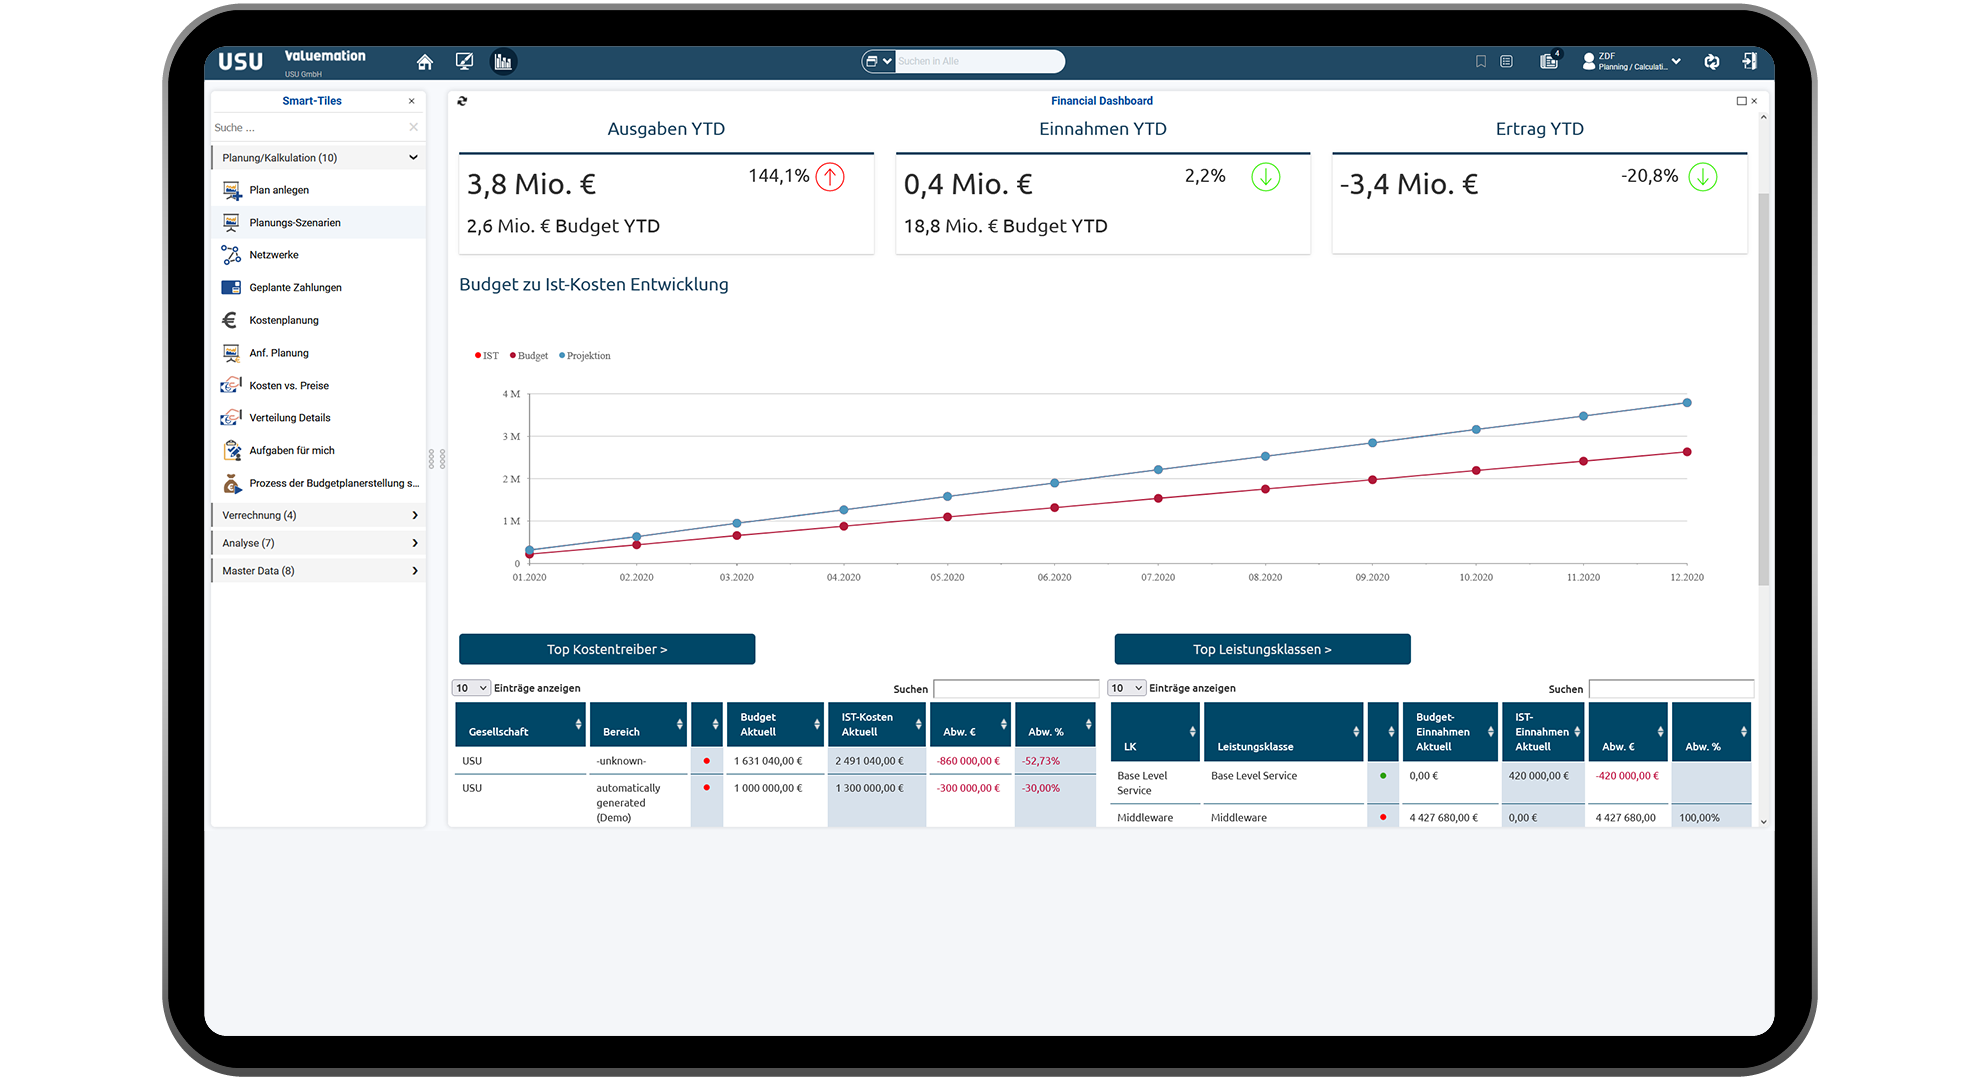
Task: Expand the Master Data (8) group
Action: coord(318,571)
